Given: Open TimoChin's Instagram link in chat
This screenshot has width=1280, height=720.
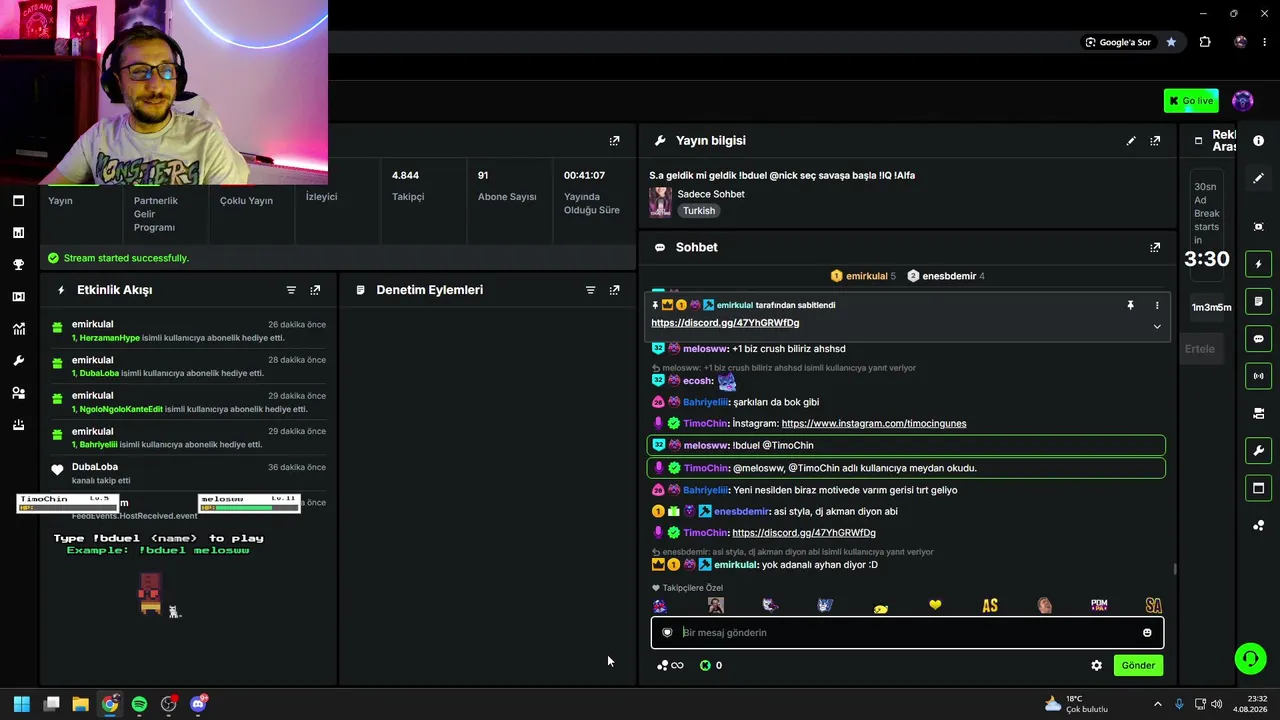Looking at the screenshot, I should coord(874,424).
